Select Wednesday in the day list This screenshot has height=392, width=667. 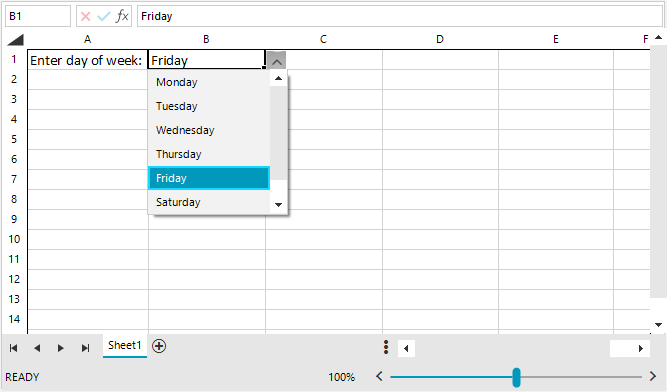(209, 130)
